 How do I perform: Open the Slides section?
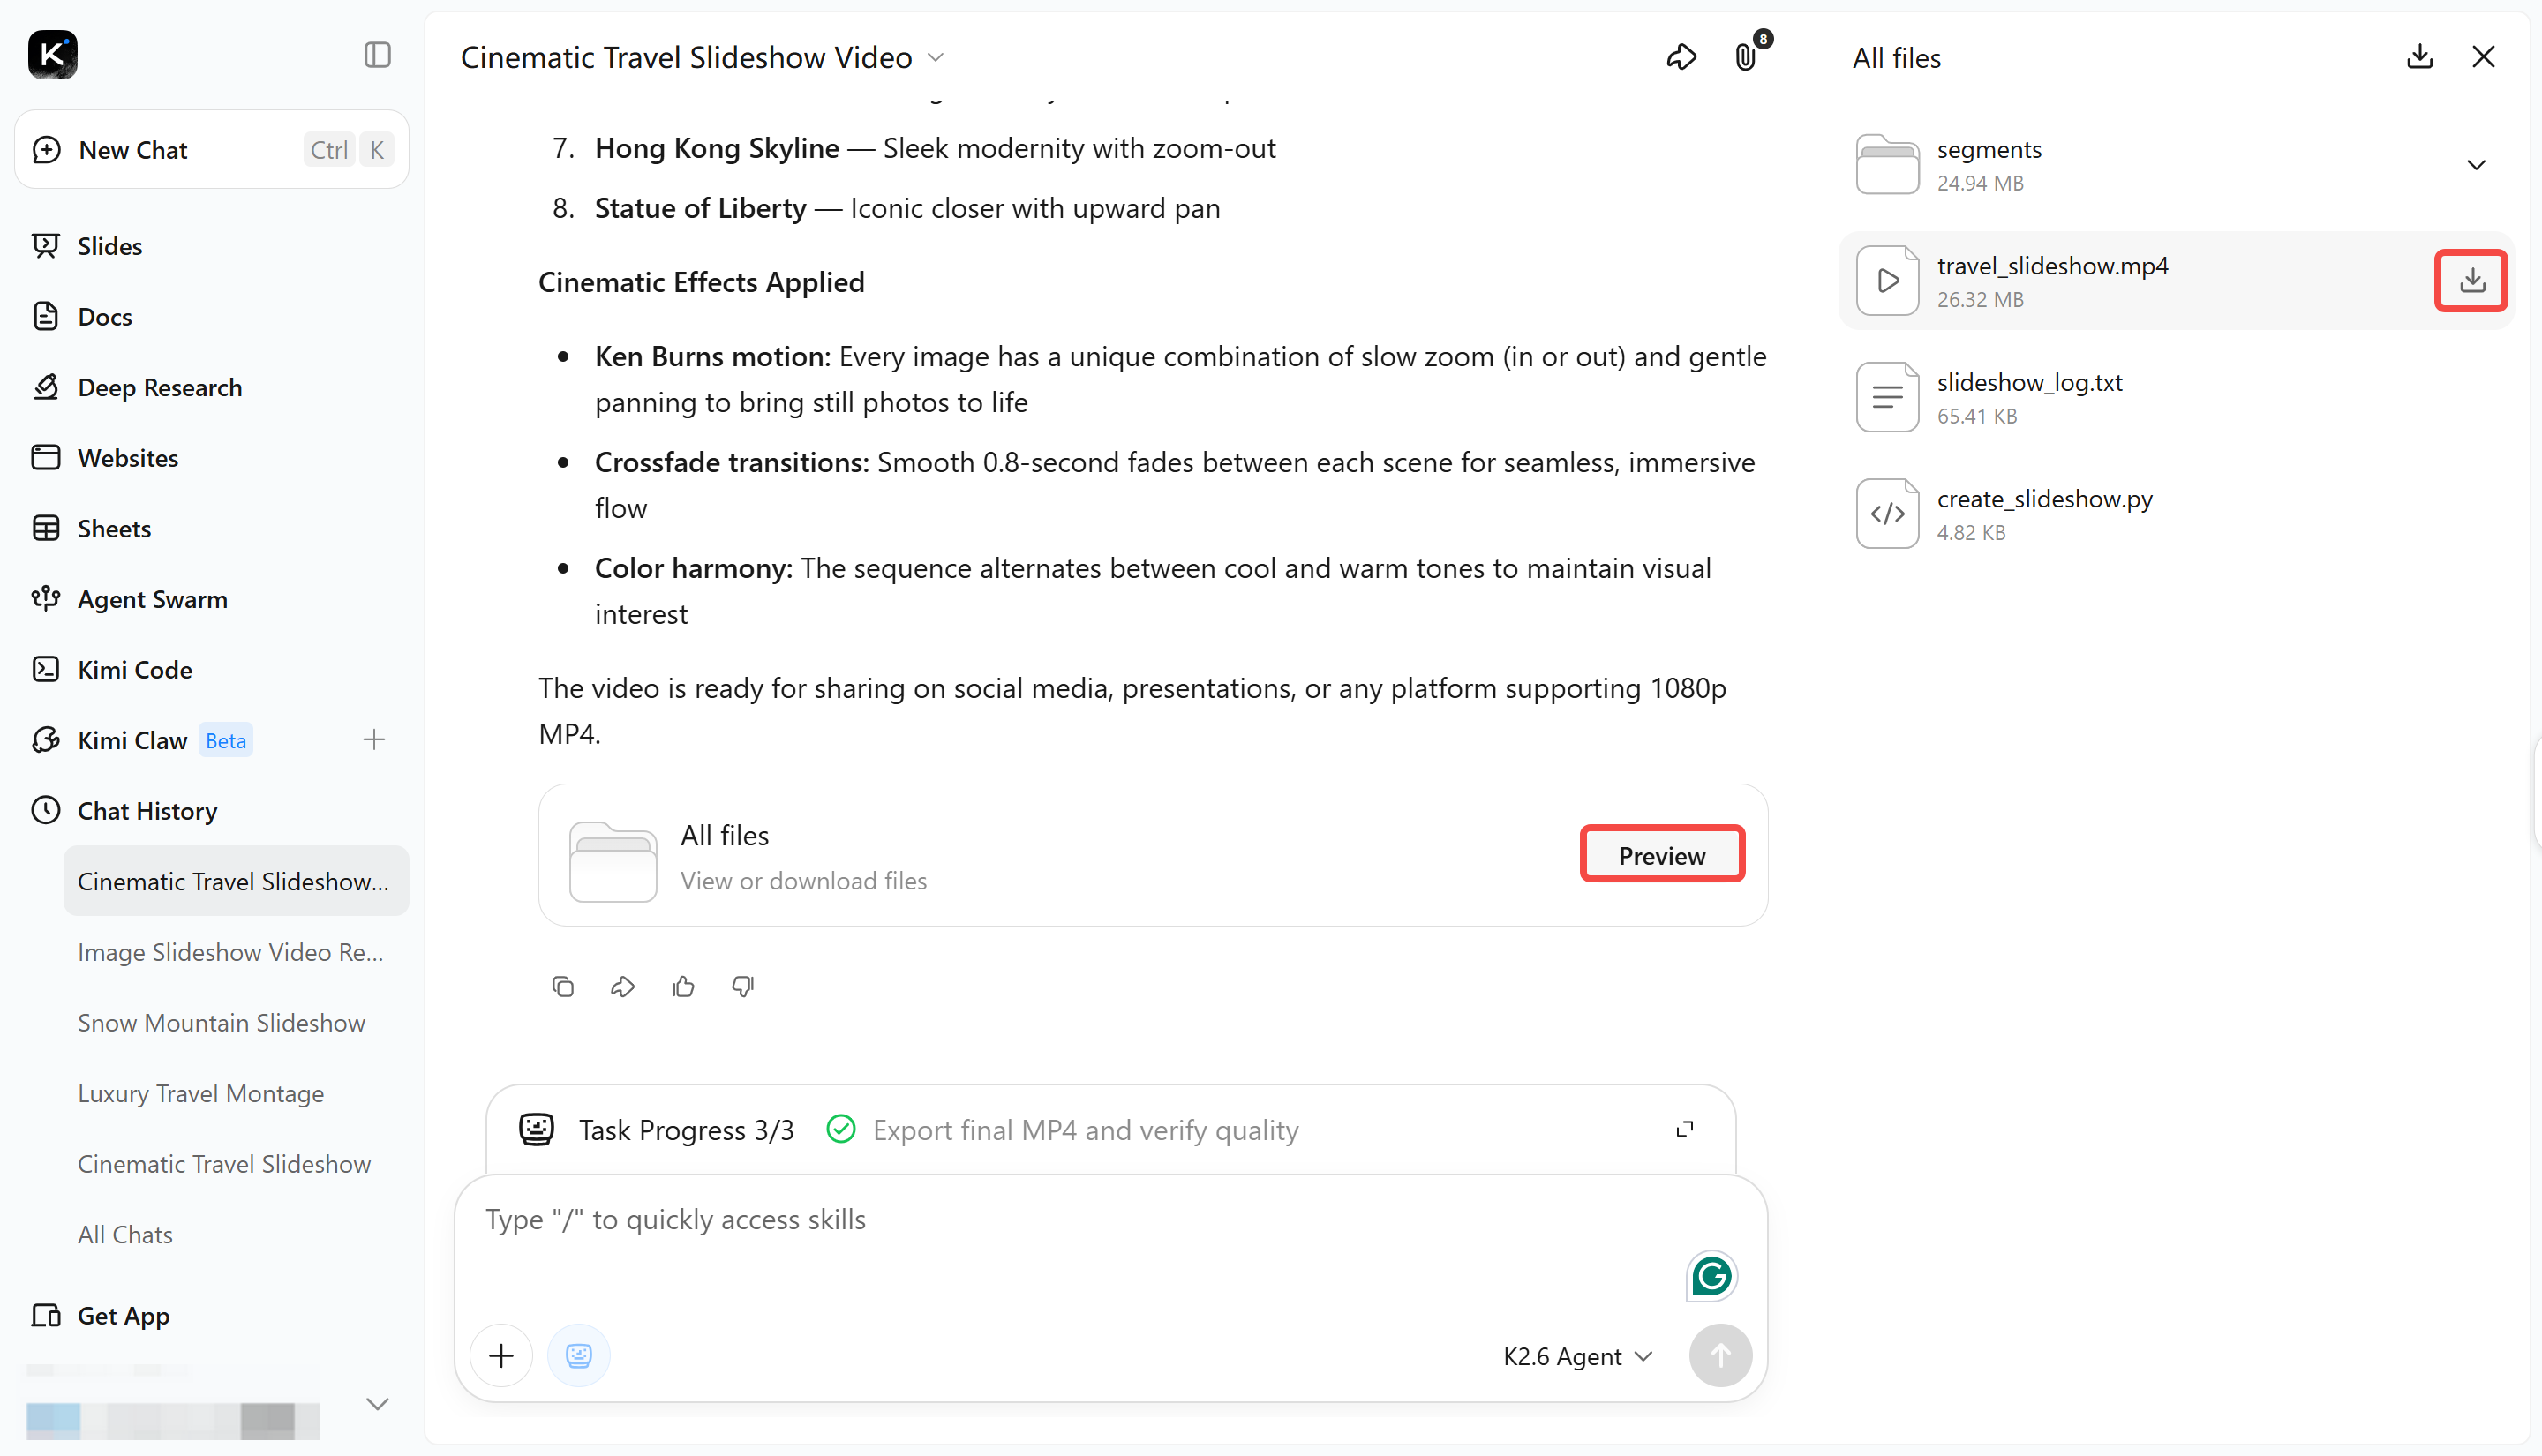[110, 246]
